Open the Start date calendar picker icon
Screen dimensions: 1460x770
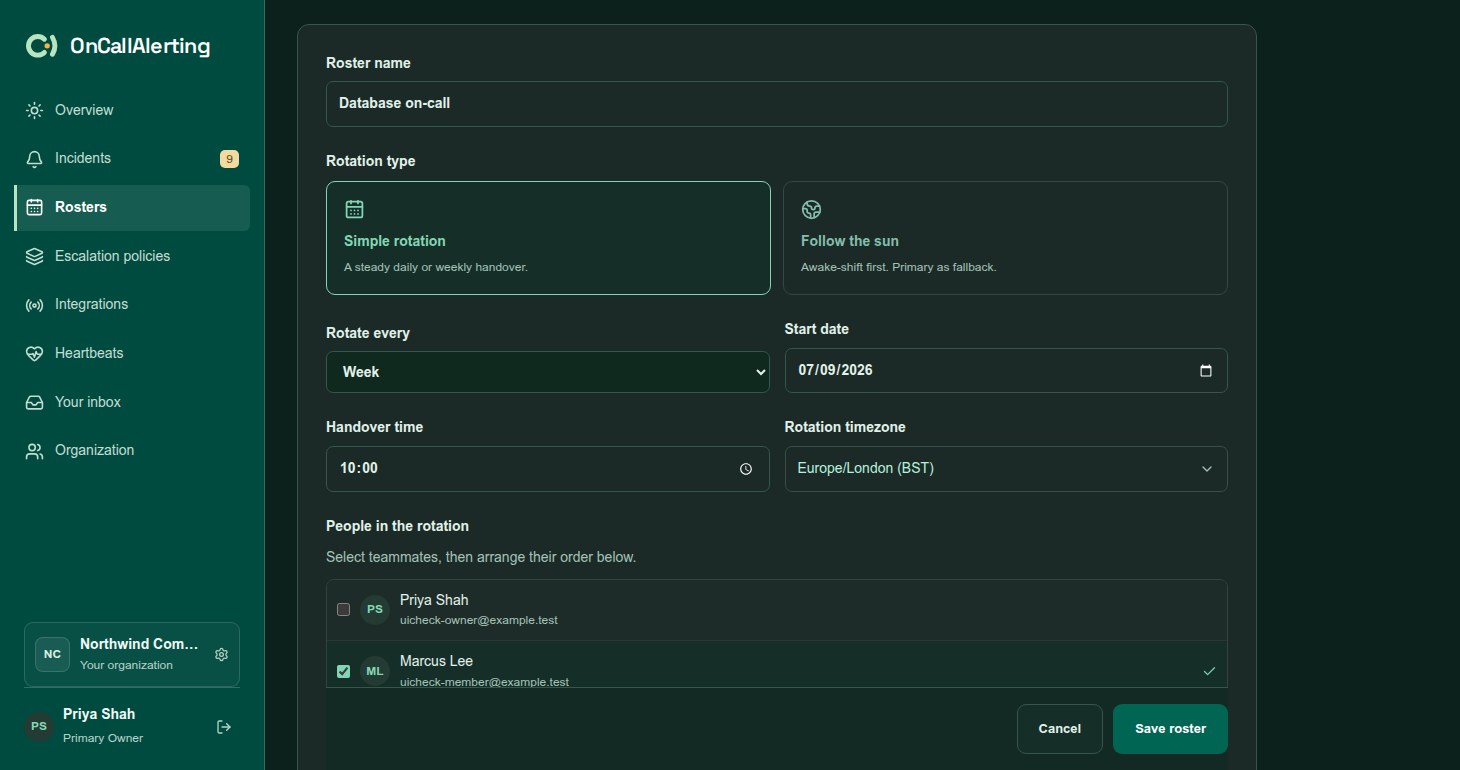coord(1206,370)
